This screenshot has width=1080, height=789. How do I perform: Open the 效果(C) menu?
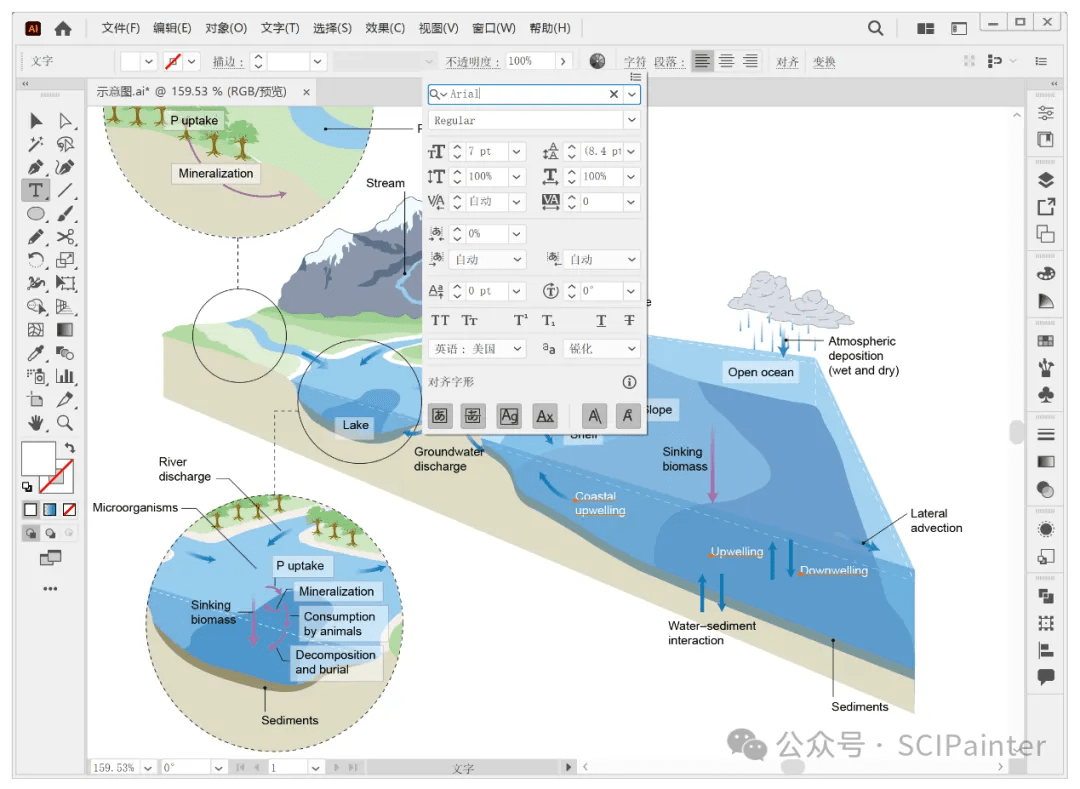(385, 28)
